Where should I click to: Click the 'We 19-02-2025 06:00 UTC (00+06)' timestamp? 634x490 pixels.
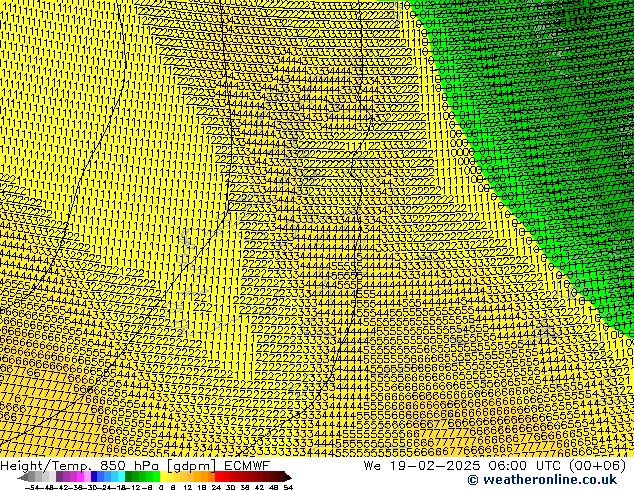495,466
